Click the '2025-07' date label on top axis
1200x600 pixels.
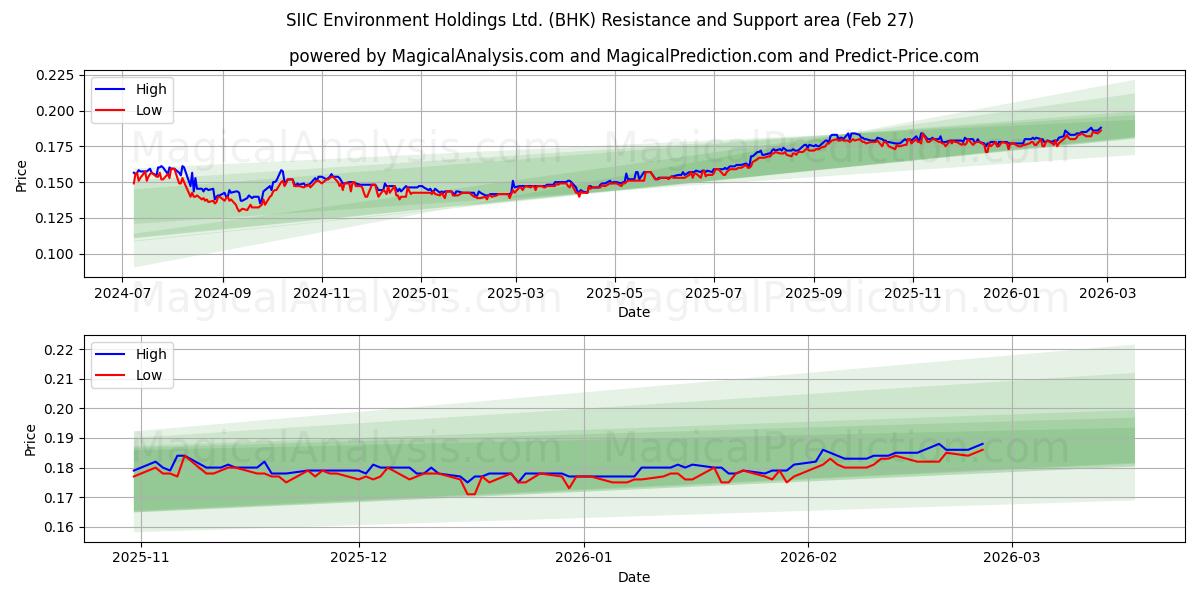[713, 294]
